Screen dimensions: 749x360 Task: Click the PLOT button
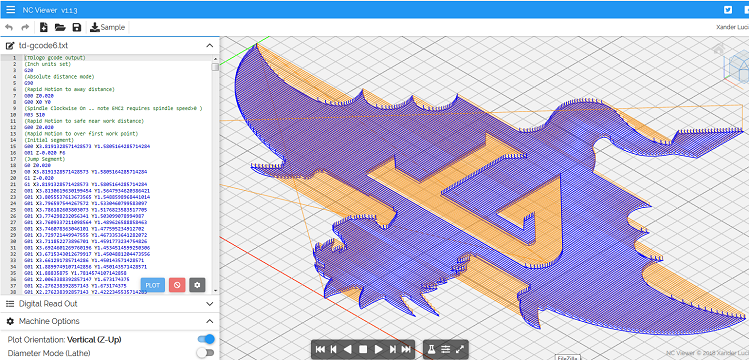(153, 285)
